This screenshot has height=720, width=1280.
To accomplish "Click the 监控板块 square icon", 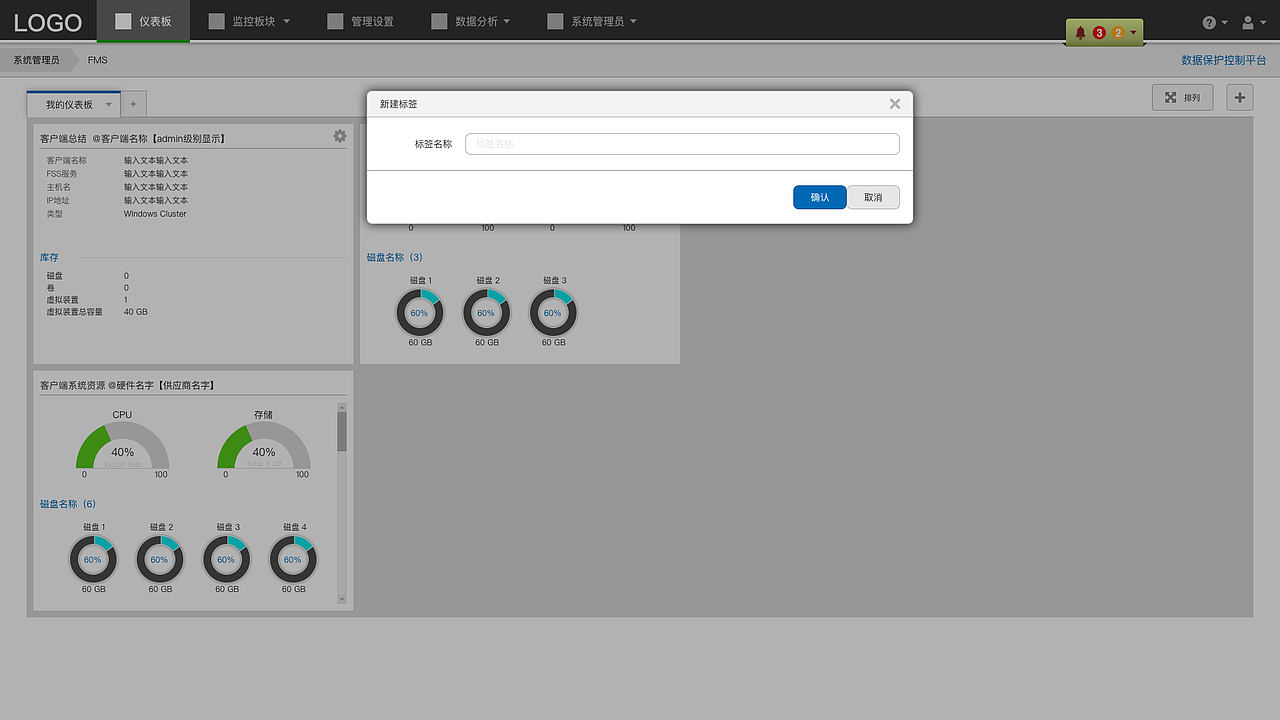I will [216, 21].
